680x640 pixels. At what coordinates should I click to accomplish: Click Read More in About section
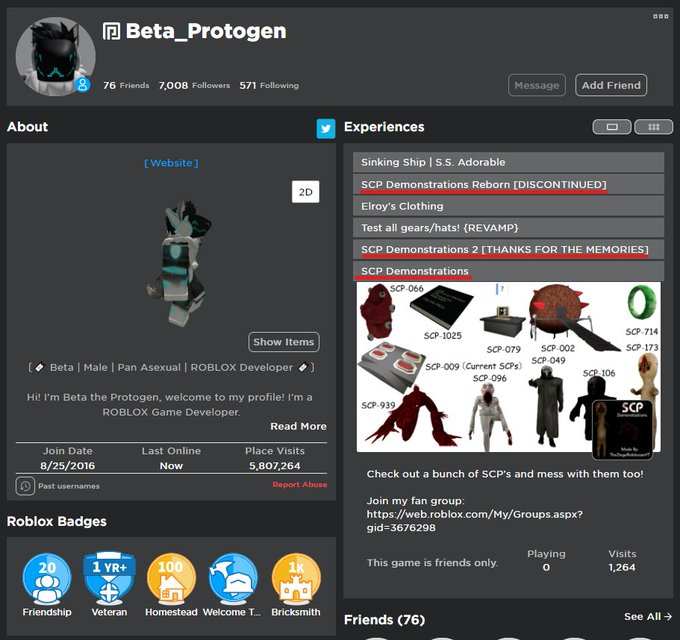tap(298, 426)
